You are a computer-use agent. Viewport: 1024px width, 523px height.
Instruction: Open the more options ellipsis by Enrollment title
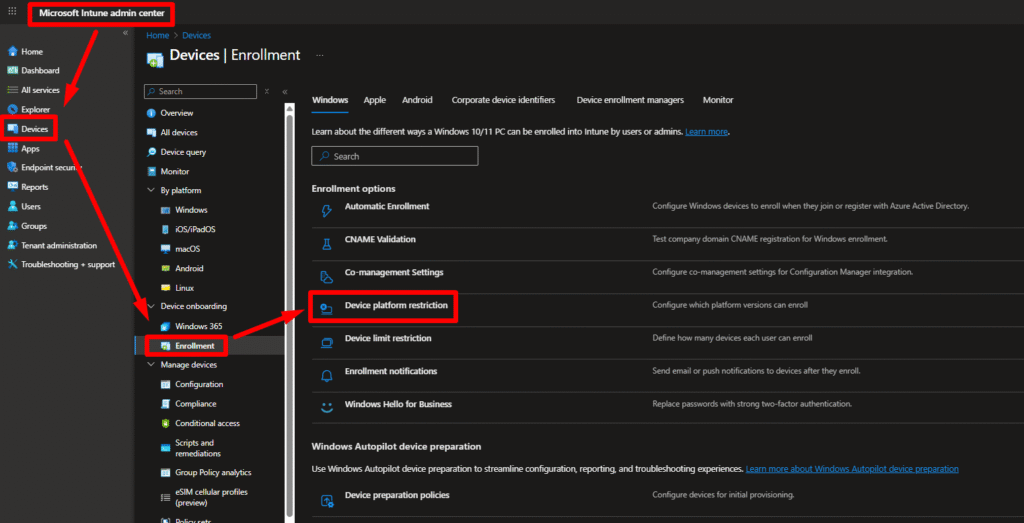coord(320,55)
